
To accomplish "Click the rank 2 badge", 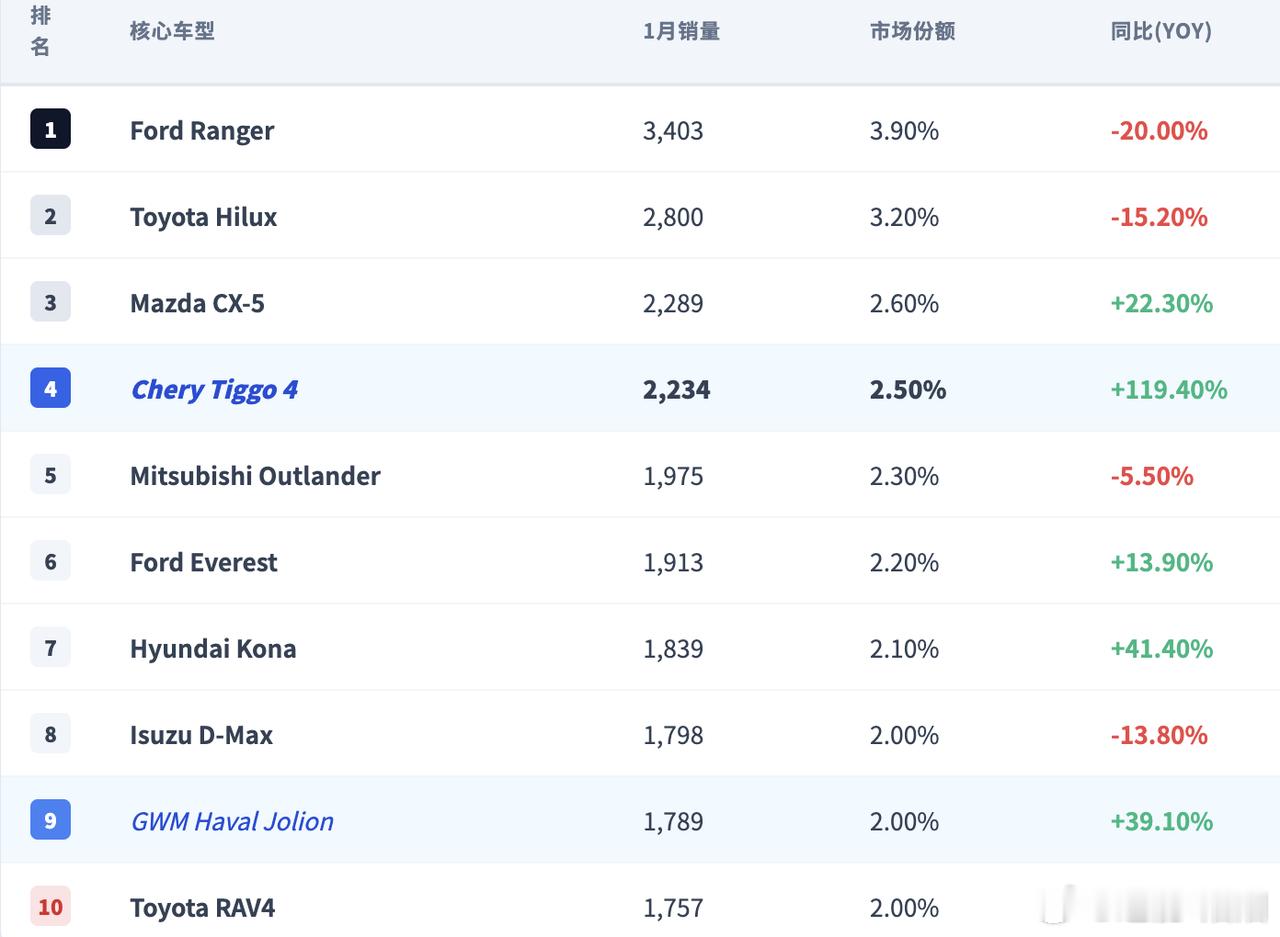I will (50, 215).
